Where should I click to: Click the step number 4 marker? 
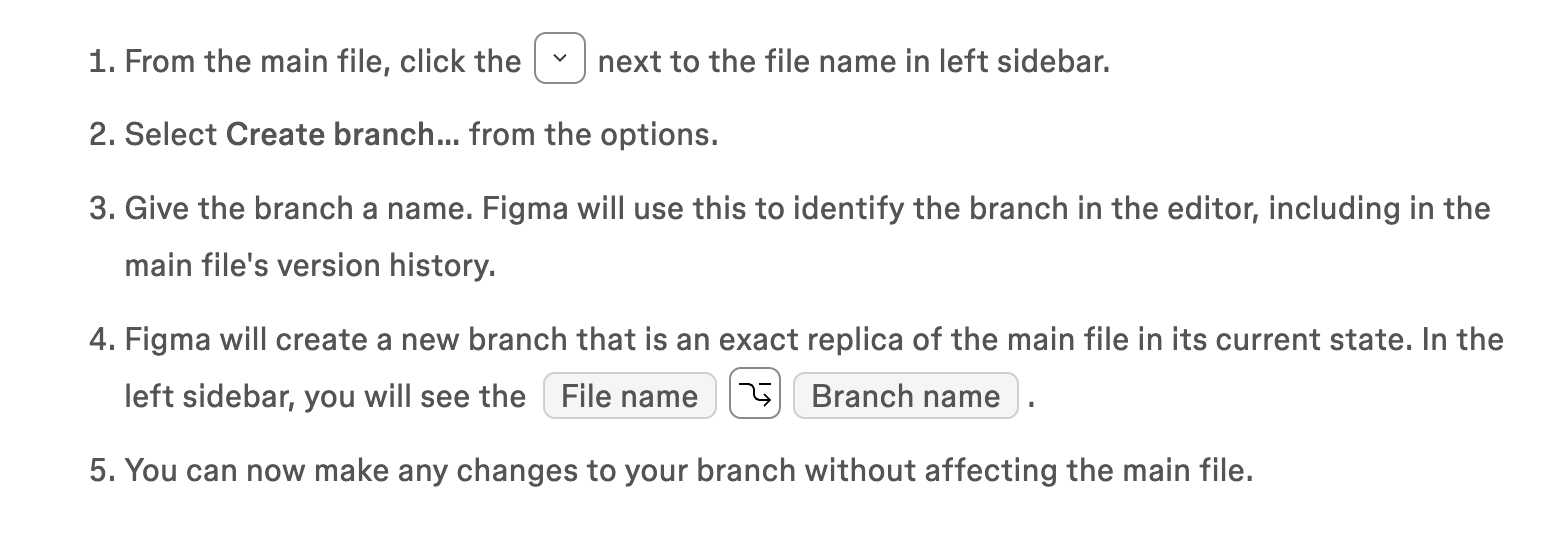pyautogui.click(x=103, y=339)
